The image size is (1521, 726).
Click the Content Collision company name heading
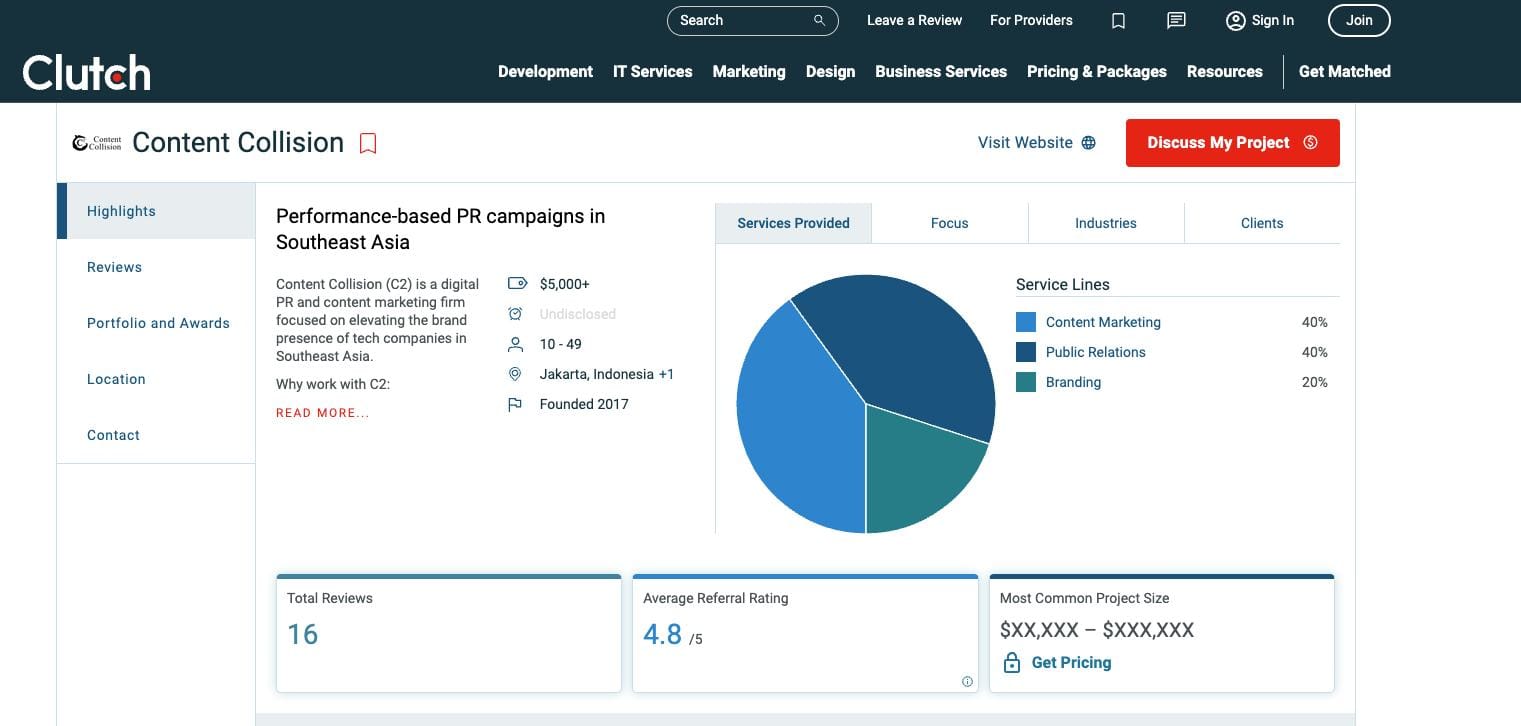238,143
